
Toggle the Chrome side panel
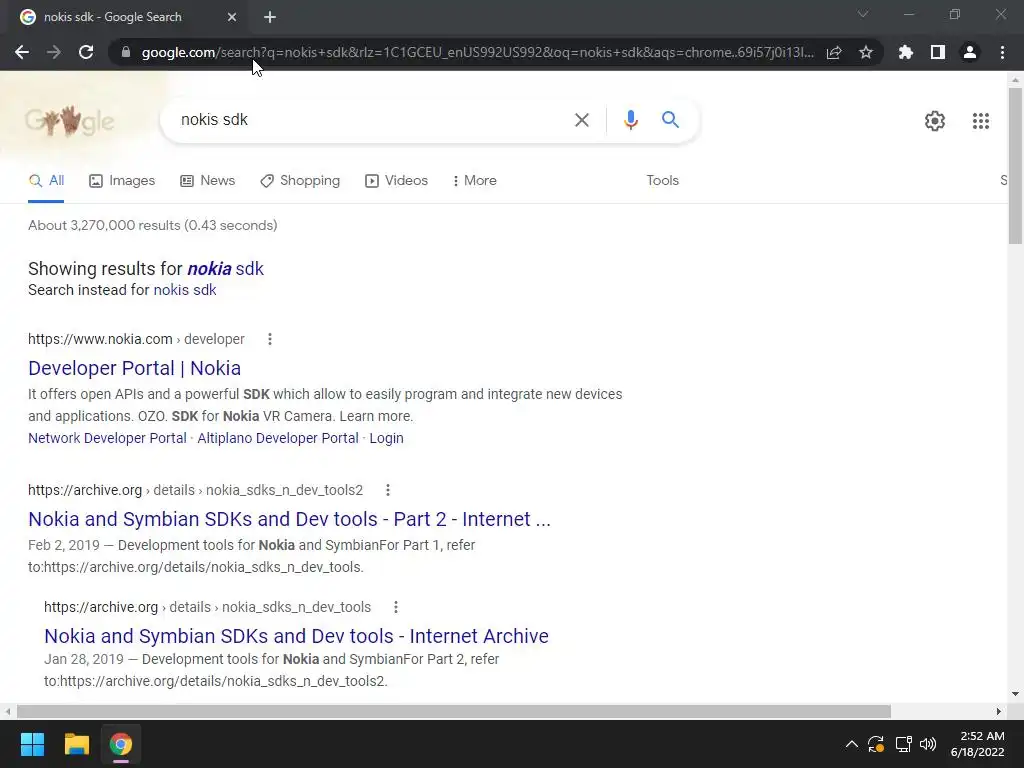click(937, 52)
